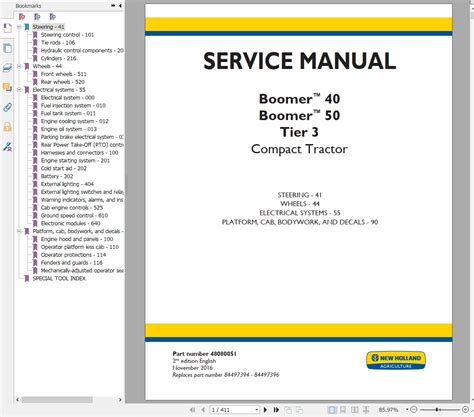Open the Engine cooling system - 012 bookmark
The height and width of the screenshot is (417, 474).
coord(75,121)
